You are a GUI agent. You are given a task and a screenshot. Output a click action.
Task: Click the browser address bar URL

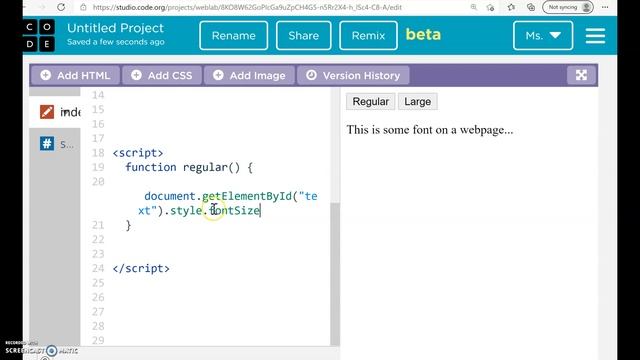pyautogui.click(x=247, y=7)
